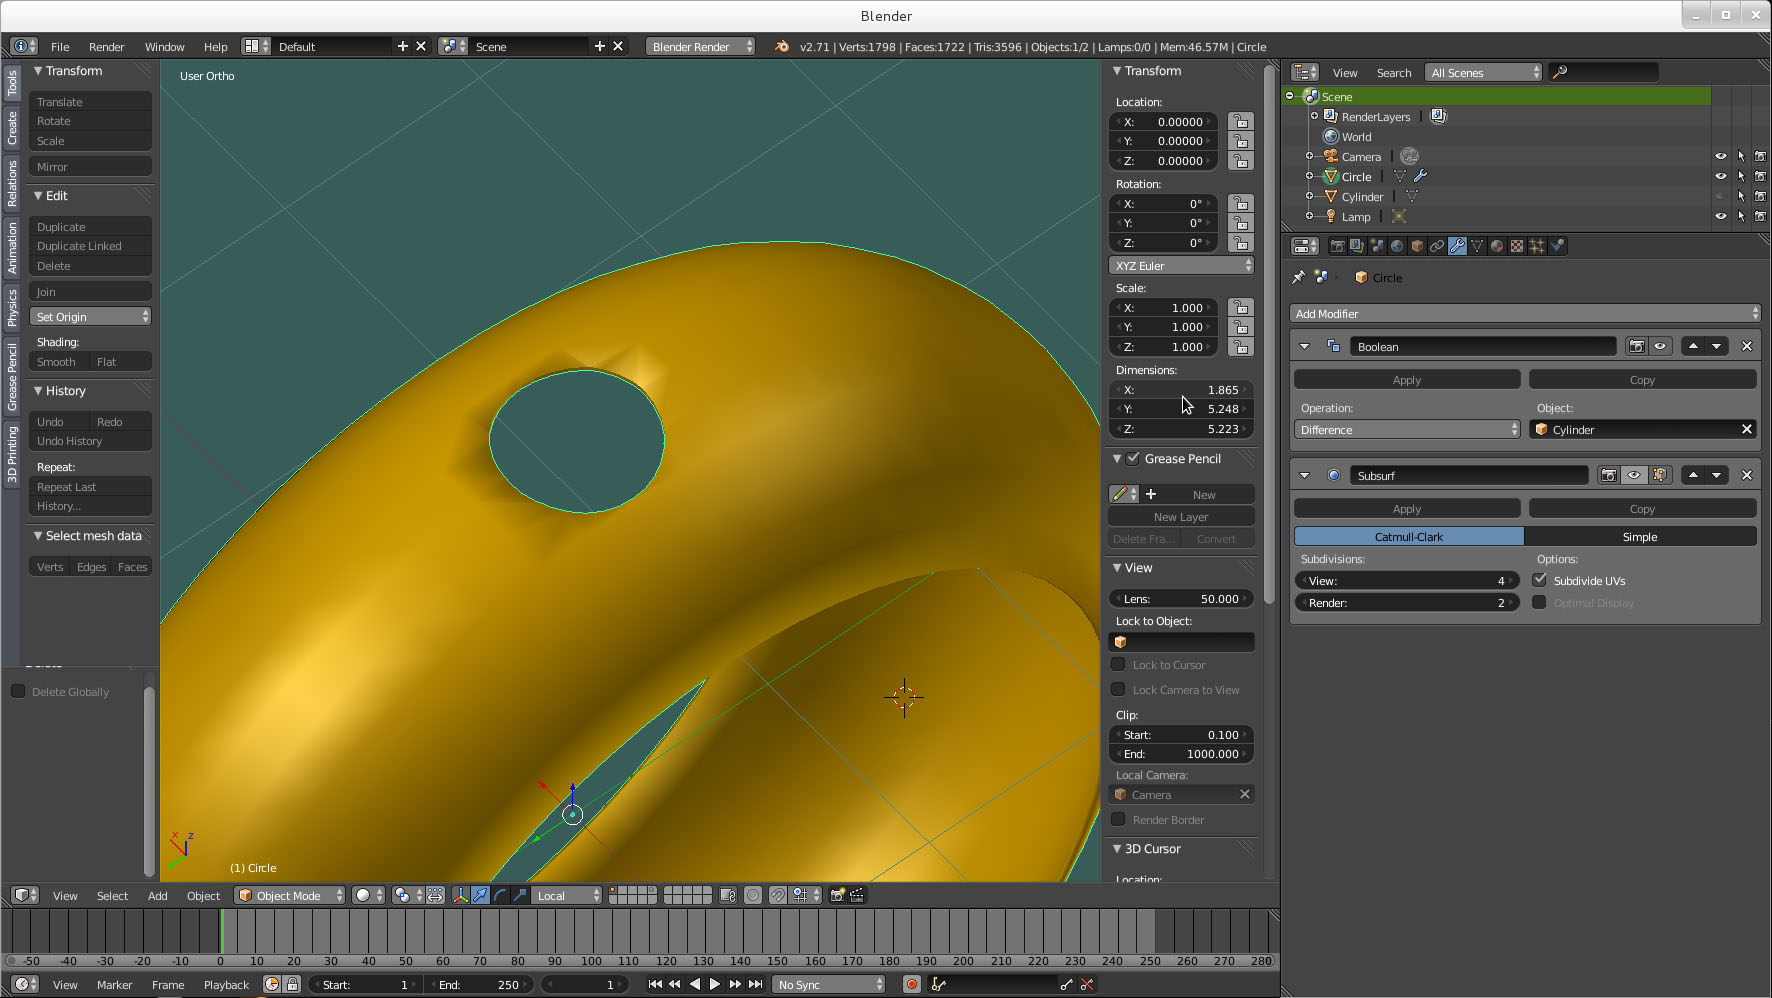Viewport: 1772px width, 998px height.
Task: Click the Duplicate Linked button
Action: 90,246
